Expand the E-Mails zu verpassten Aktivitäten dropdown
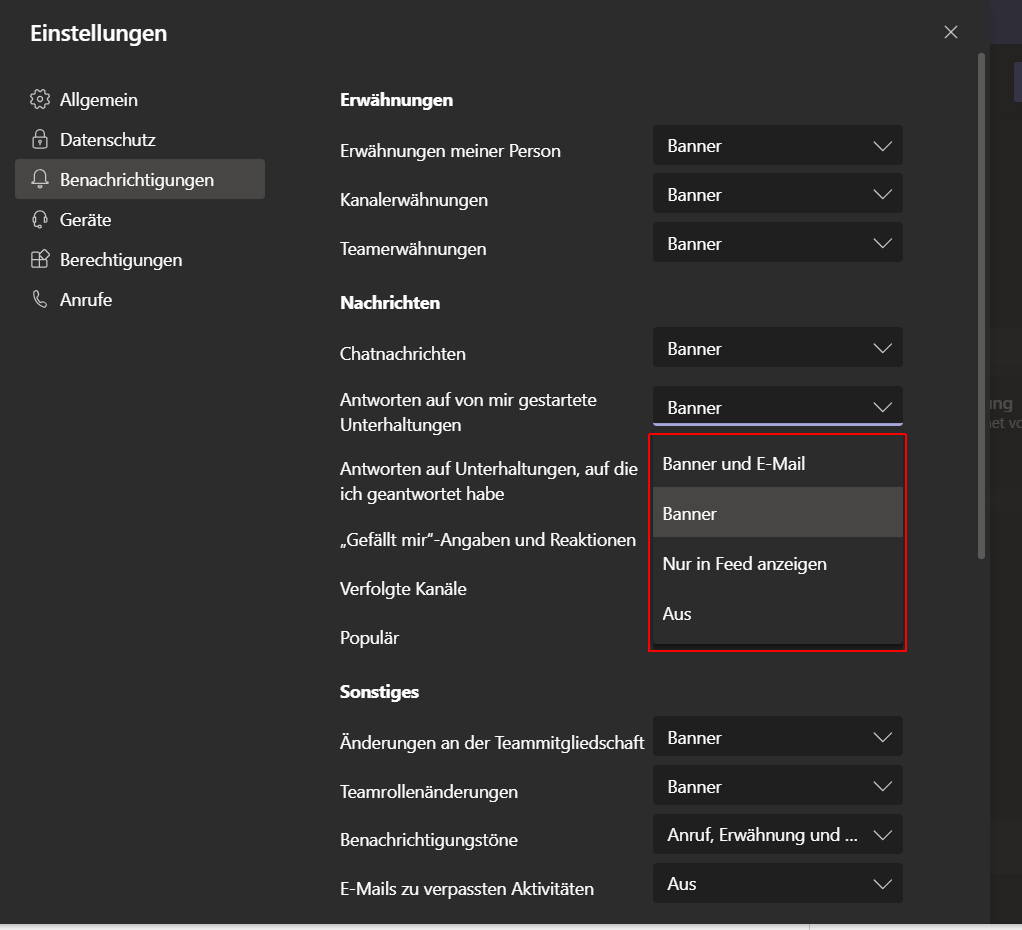Image resolution: width=1022 pixels, height=930 pixels. 778,883
